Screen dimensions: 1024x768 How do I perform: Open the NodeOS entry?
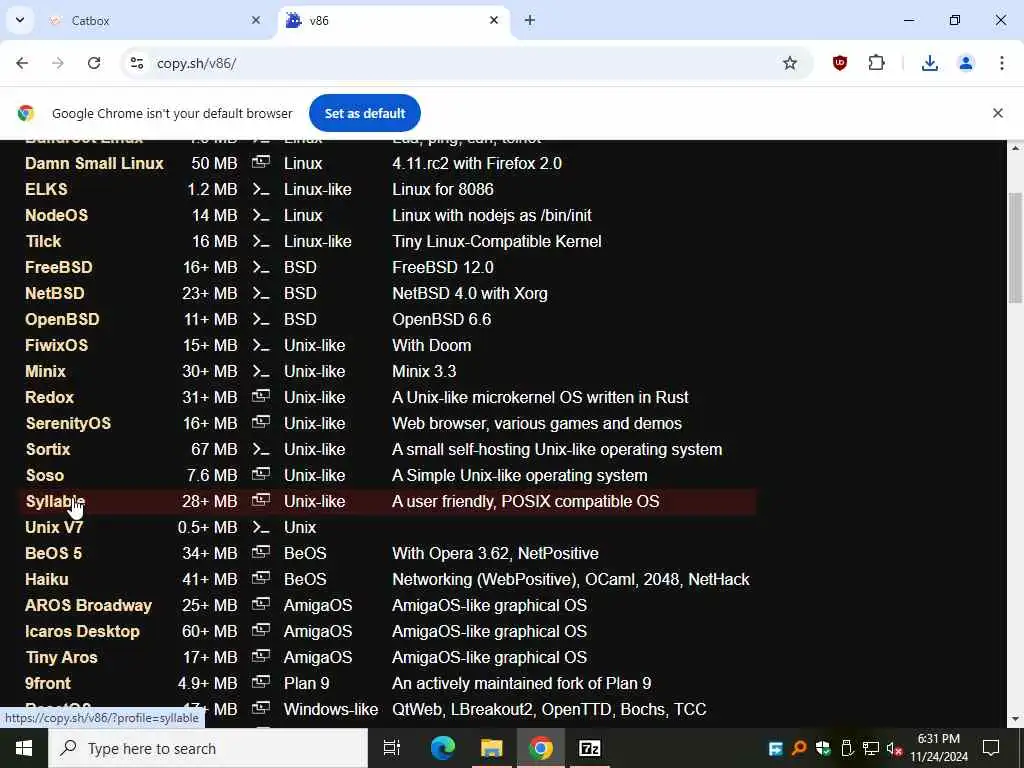56,216
